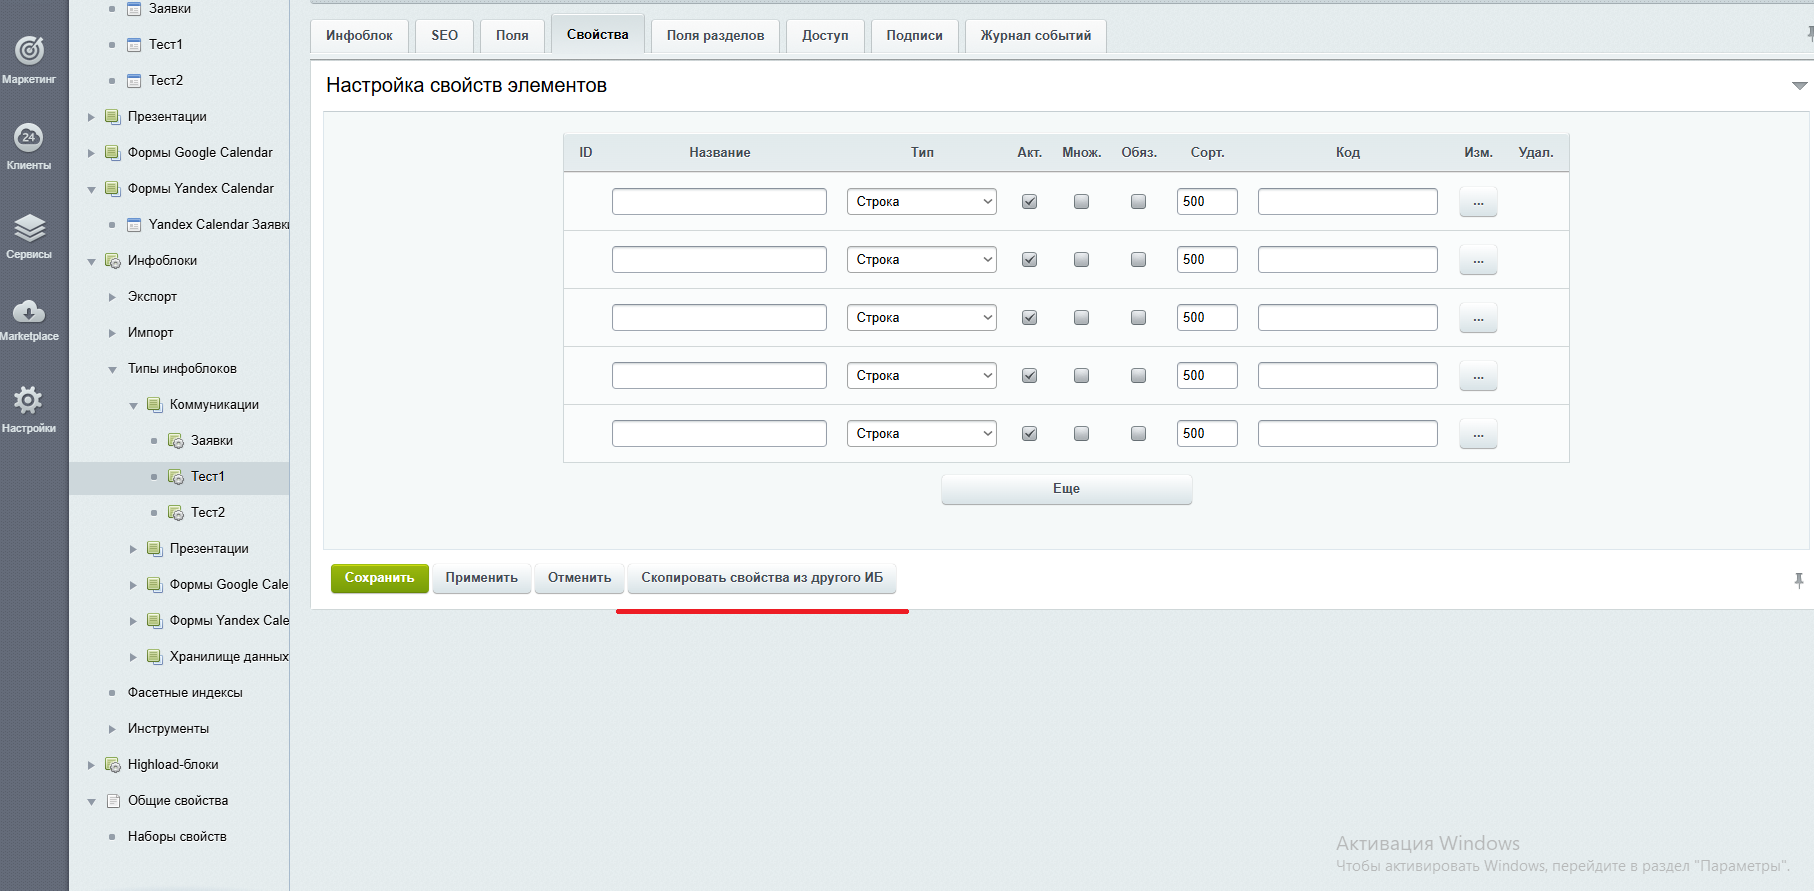Open the edit button in fourth property row
This screenshot has width=1814, height=891.
tap(1477, 376)
